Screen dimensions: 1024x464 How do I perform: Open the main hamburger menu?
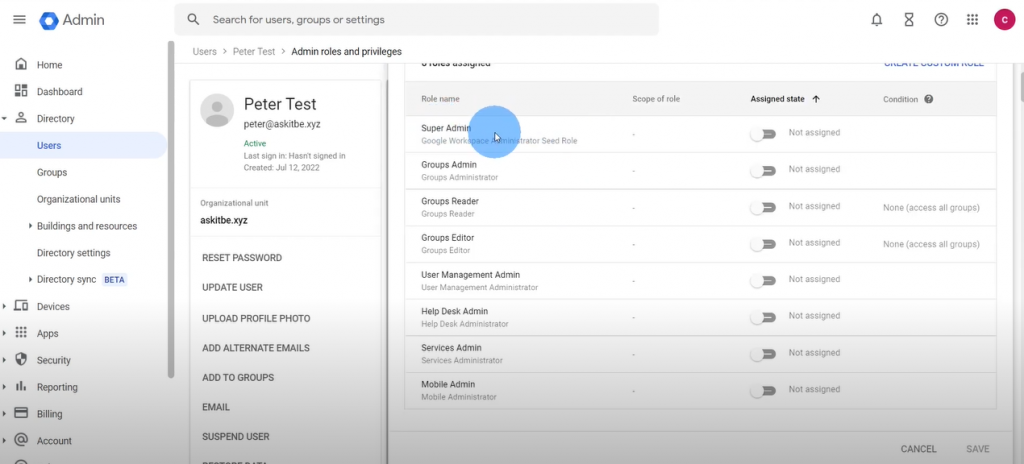19,20
